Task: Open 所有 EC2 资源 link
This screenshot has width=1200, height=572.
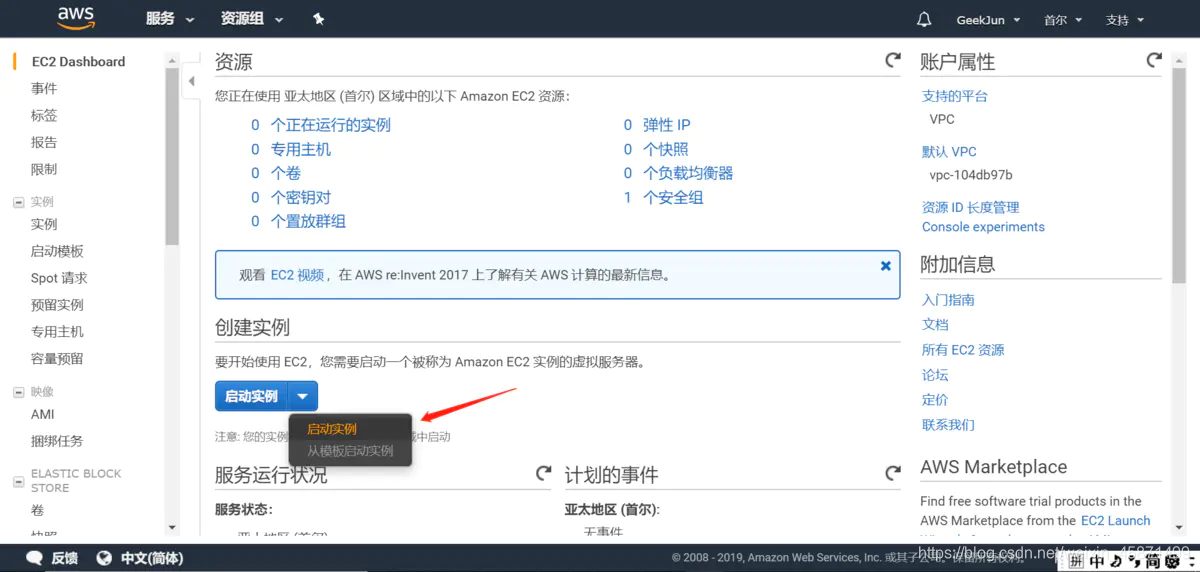Action: [x=963, y=350]
